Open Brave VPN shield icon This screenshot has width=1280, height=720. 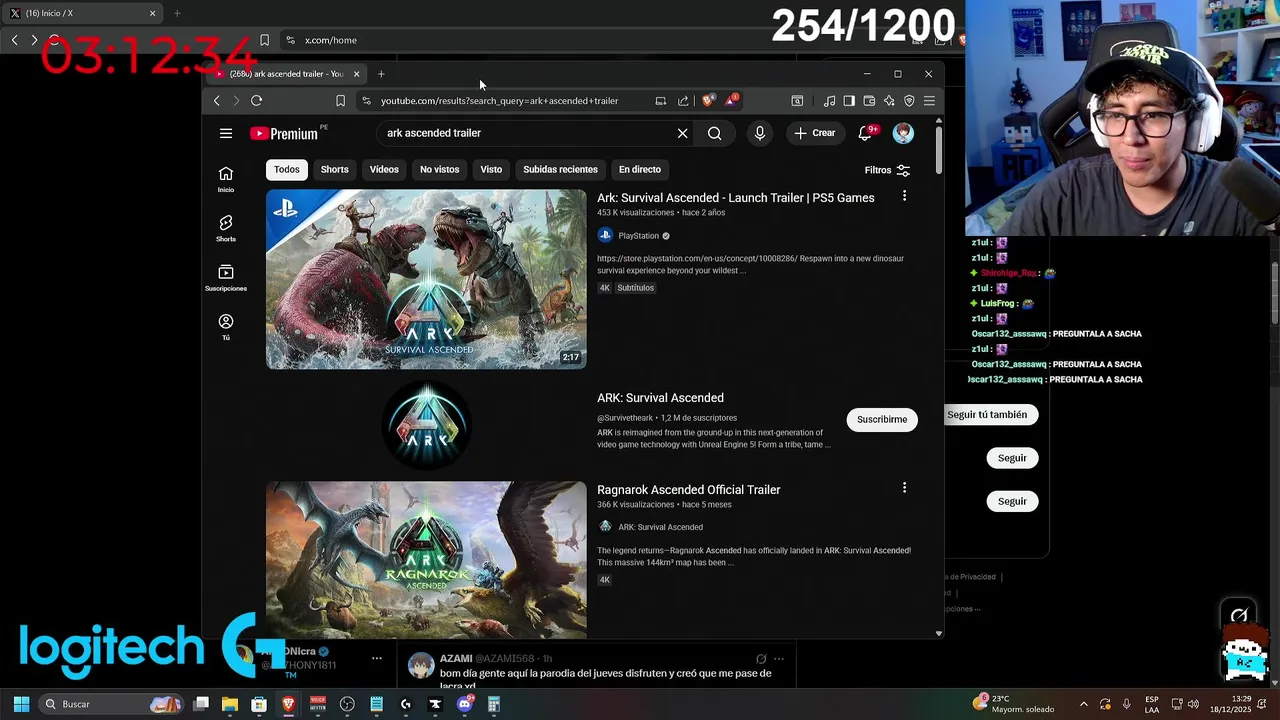(909, 100)
